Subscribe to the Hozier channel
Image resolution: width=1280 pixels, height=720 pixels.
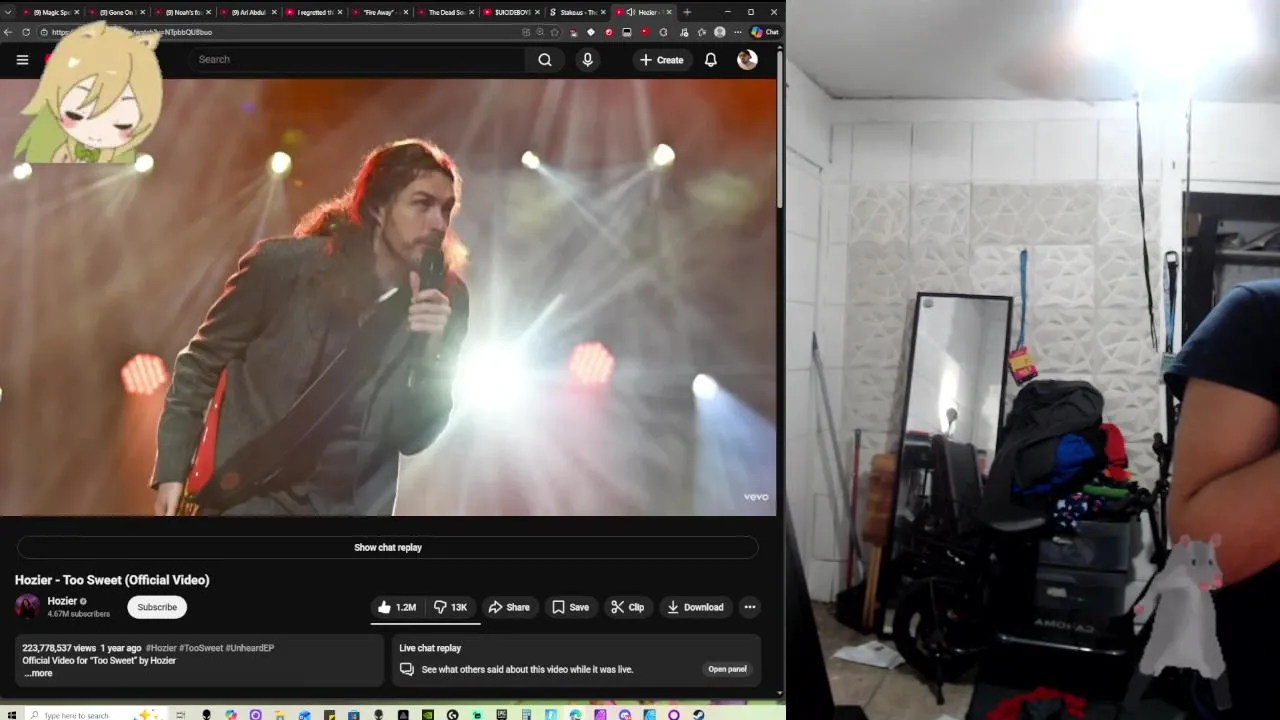[x=157, y=607]
